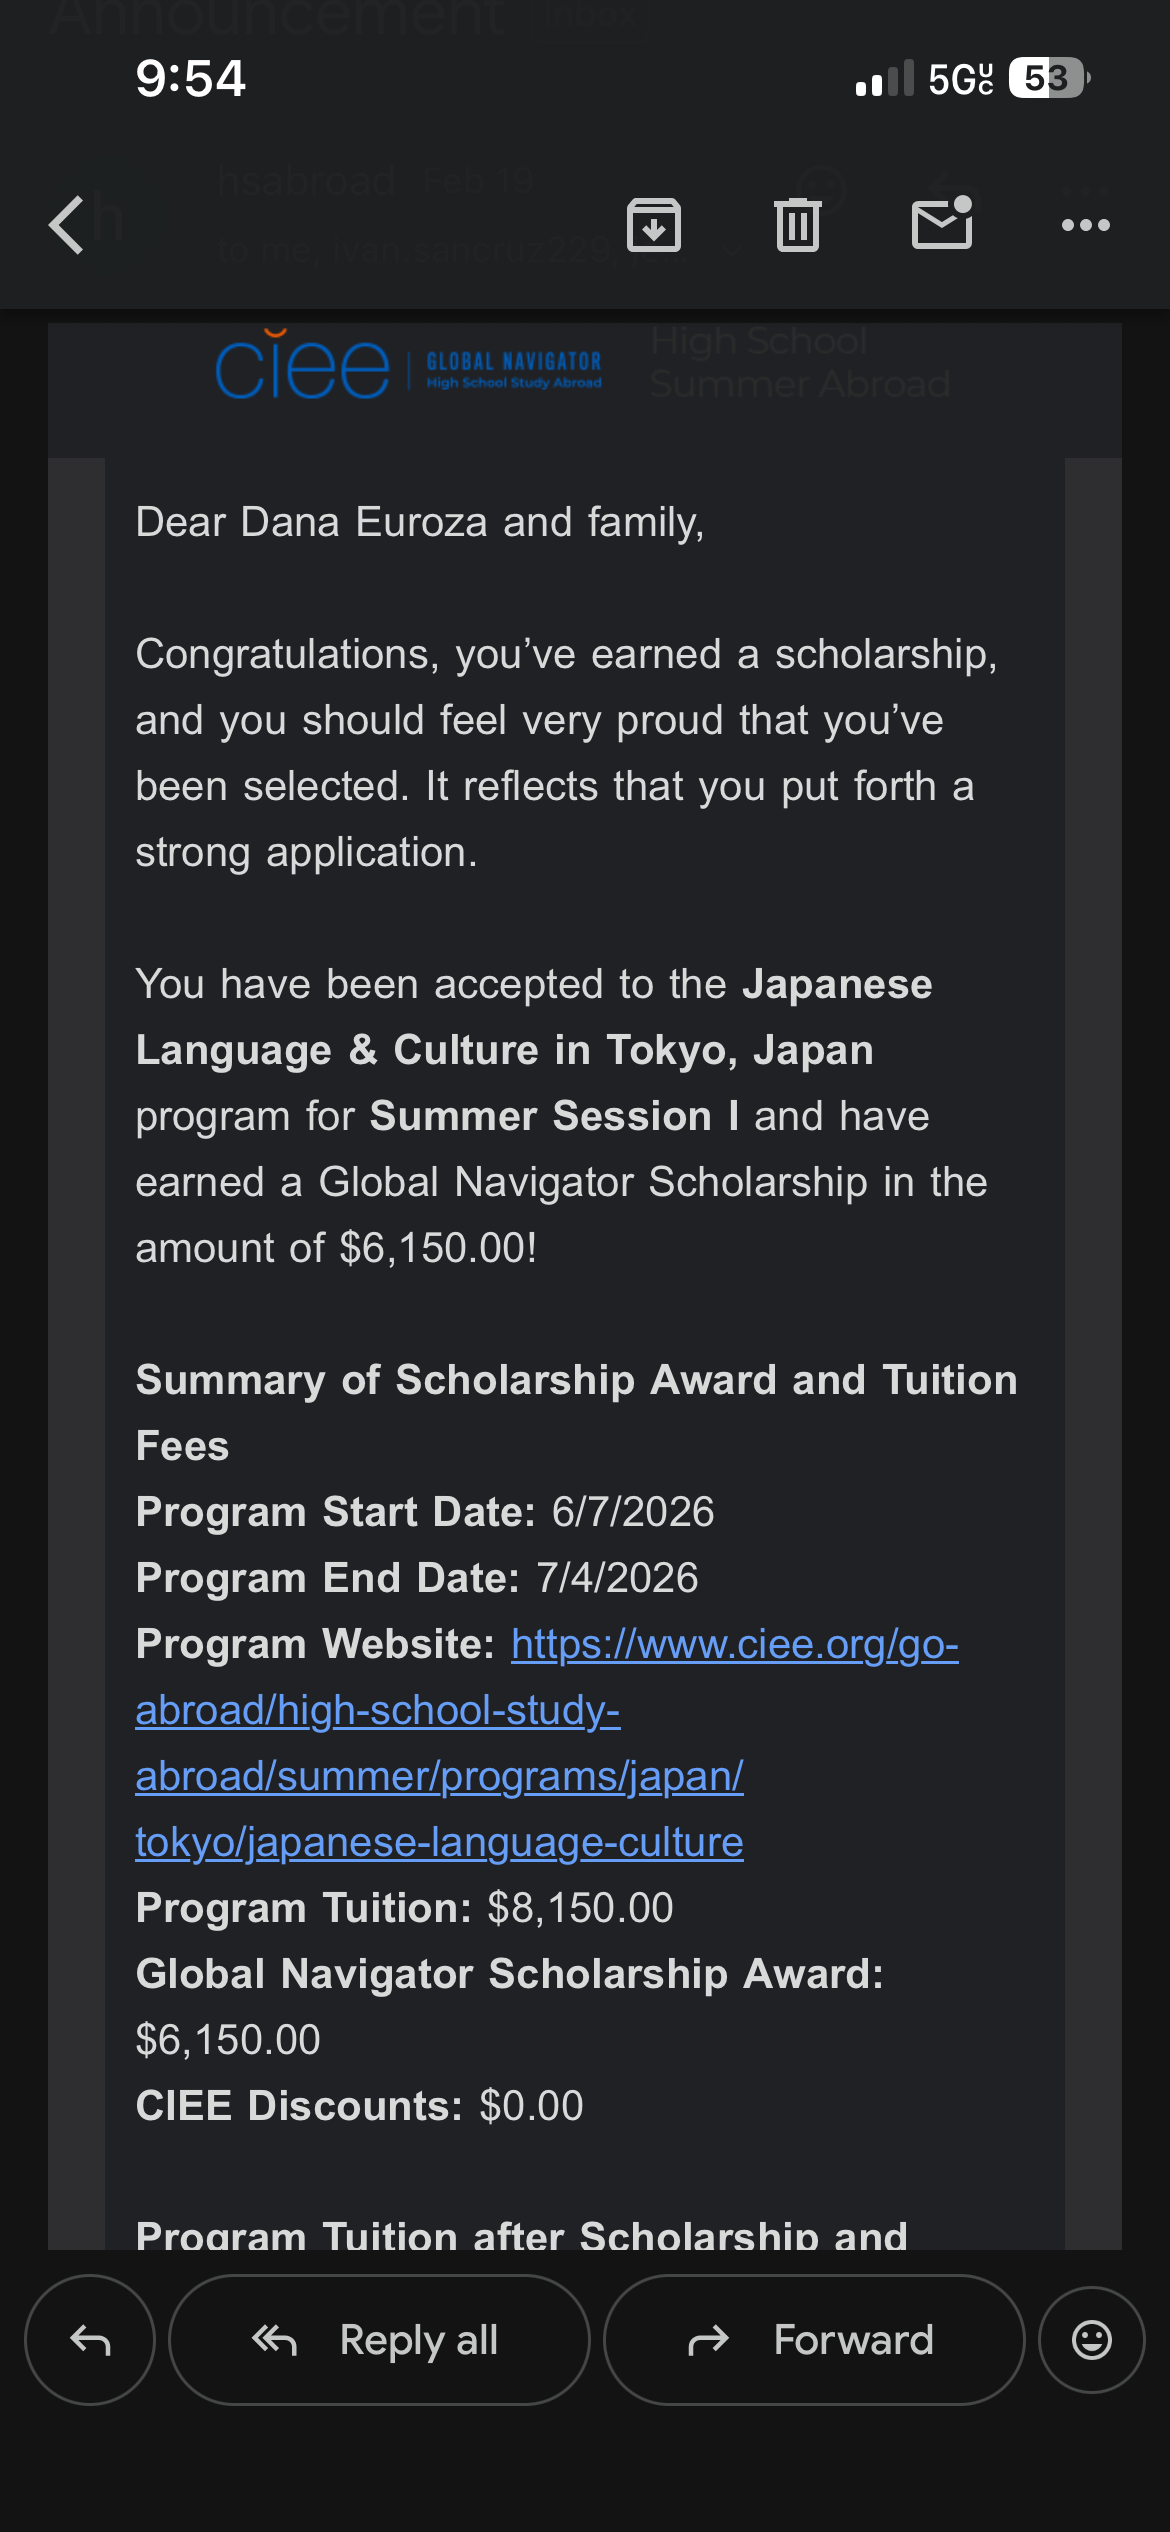Open the three-dot more options menu

point(1086,225)
